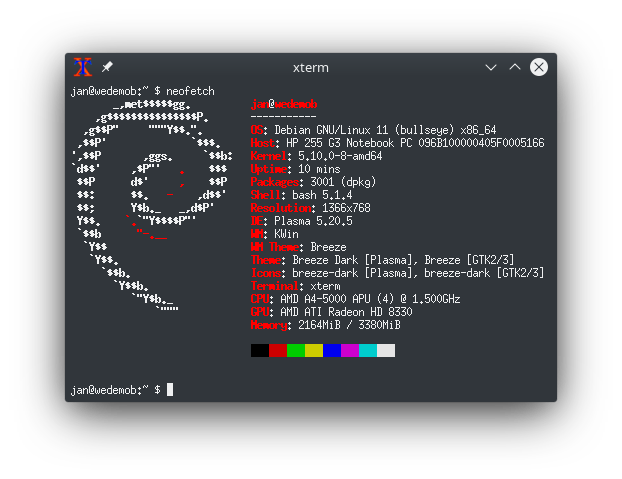The height and width of the screenshot is (479, 622).
Task: Click the Kernel line 5.10.0-8-amd64
Action: [317, 156]
